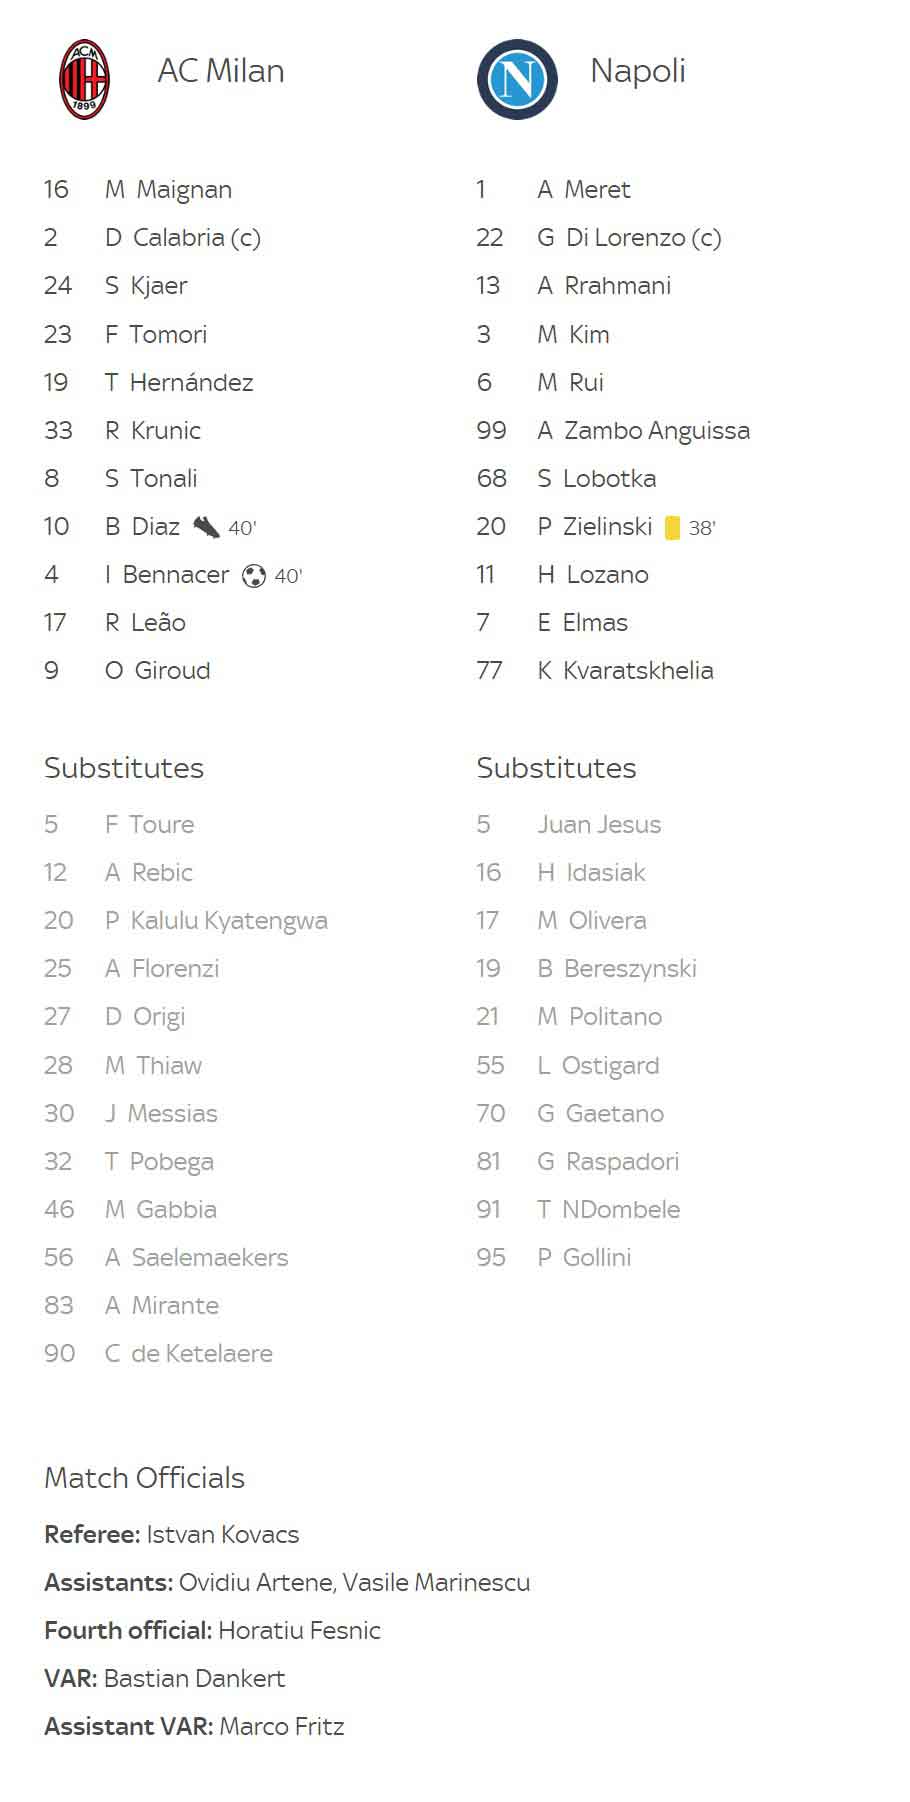910x1802 pixels.
Task: Click the yellow card icon beside Zielinski
Action: click(672, 527)
